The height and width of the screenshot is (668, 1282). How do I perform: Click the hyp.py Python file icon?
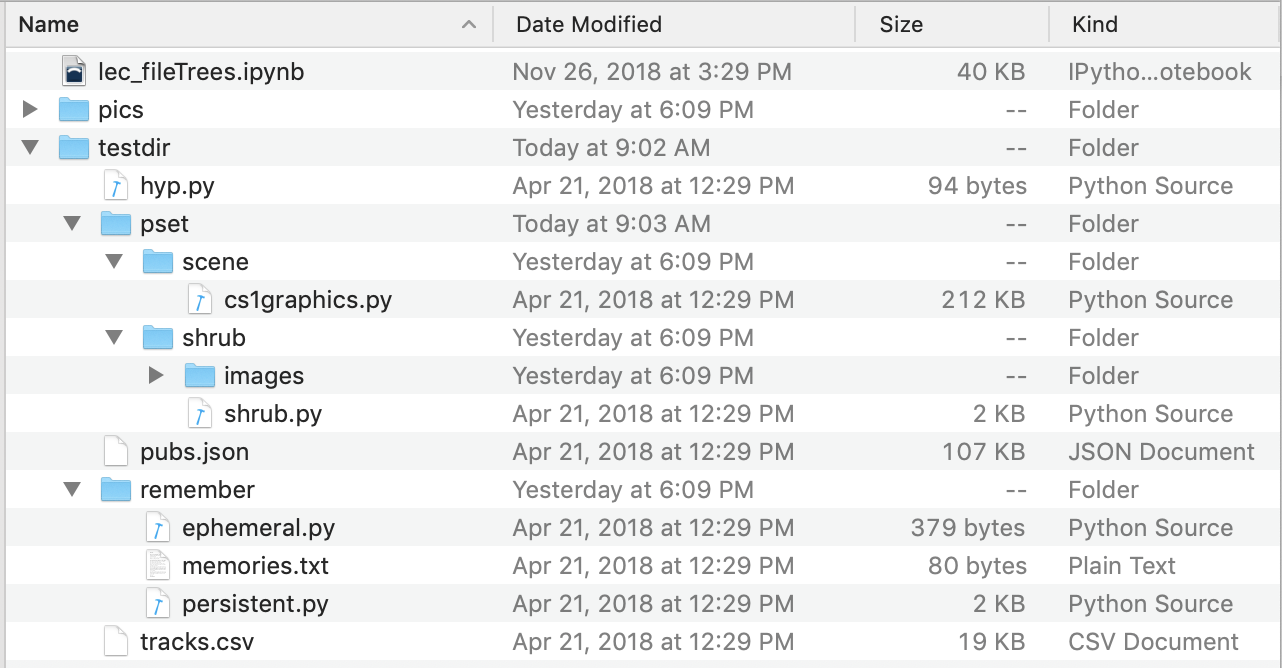(116, 186)
